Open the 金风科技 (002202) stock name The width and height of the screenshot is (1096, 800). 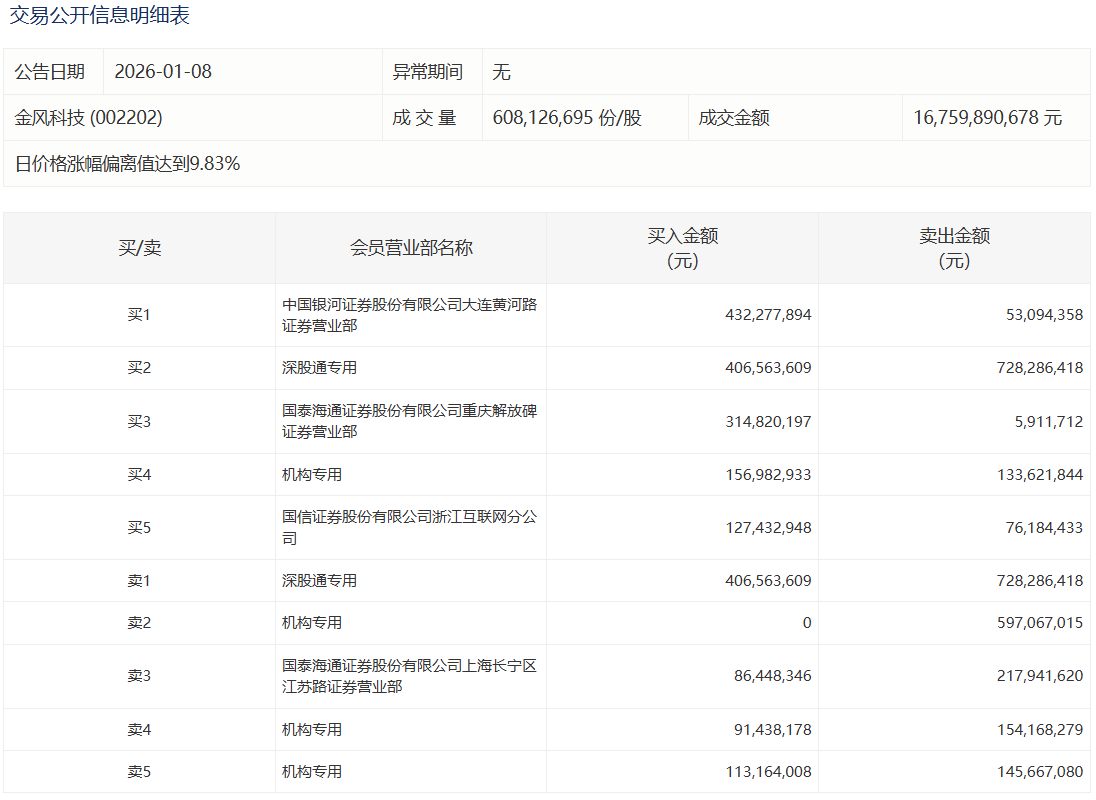point(88,118)
